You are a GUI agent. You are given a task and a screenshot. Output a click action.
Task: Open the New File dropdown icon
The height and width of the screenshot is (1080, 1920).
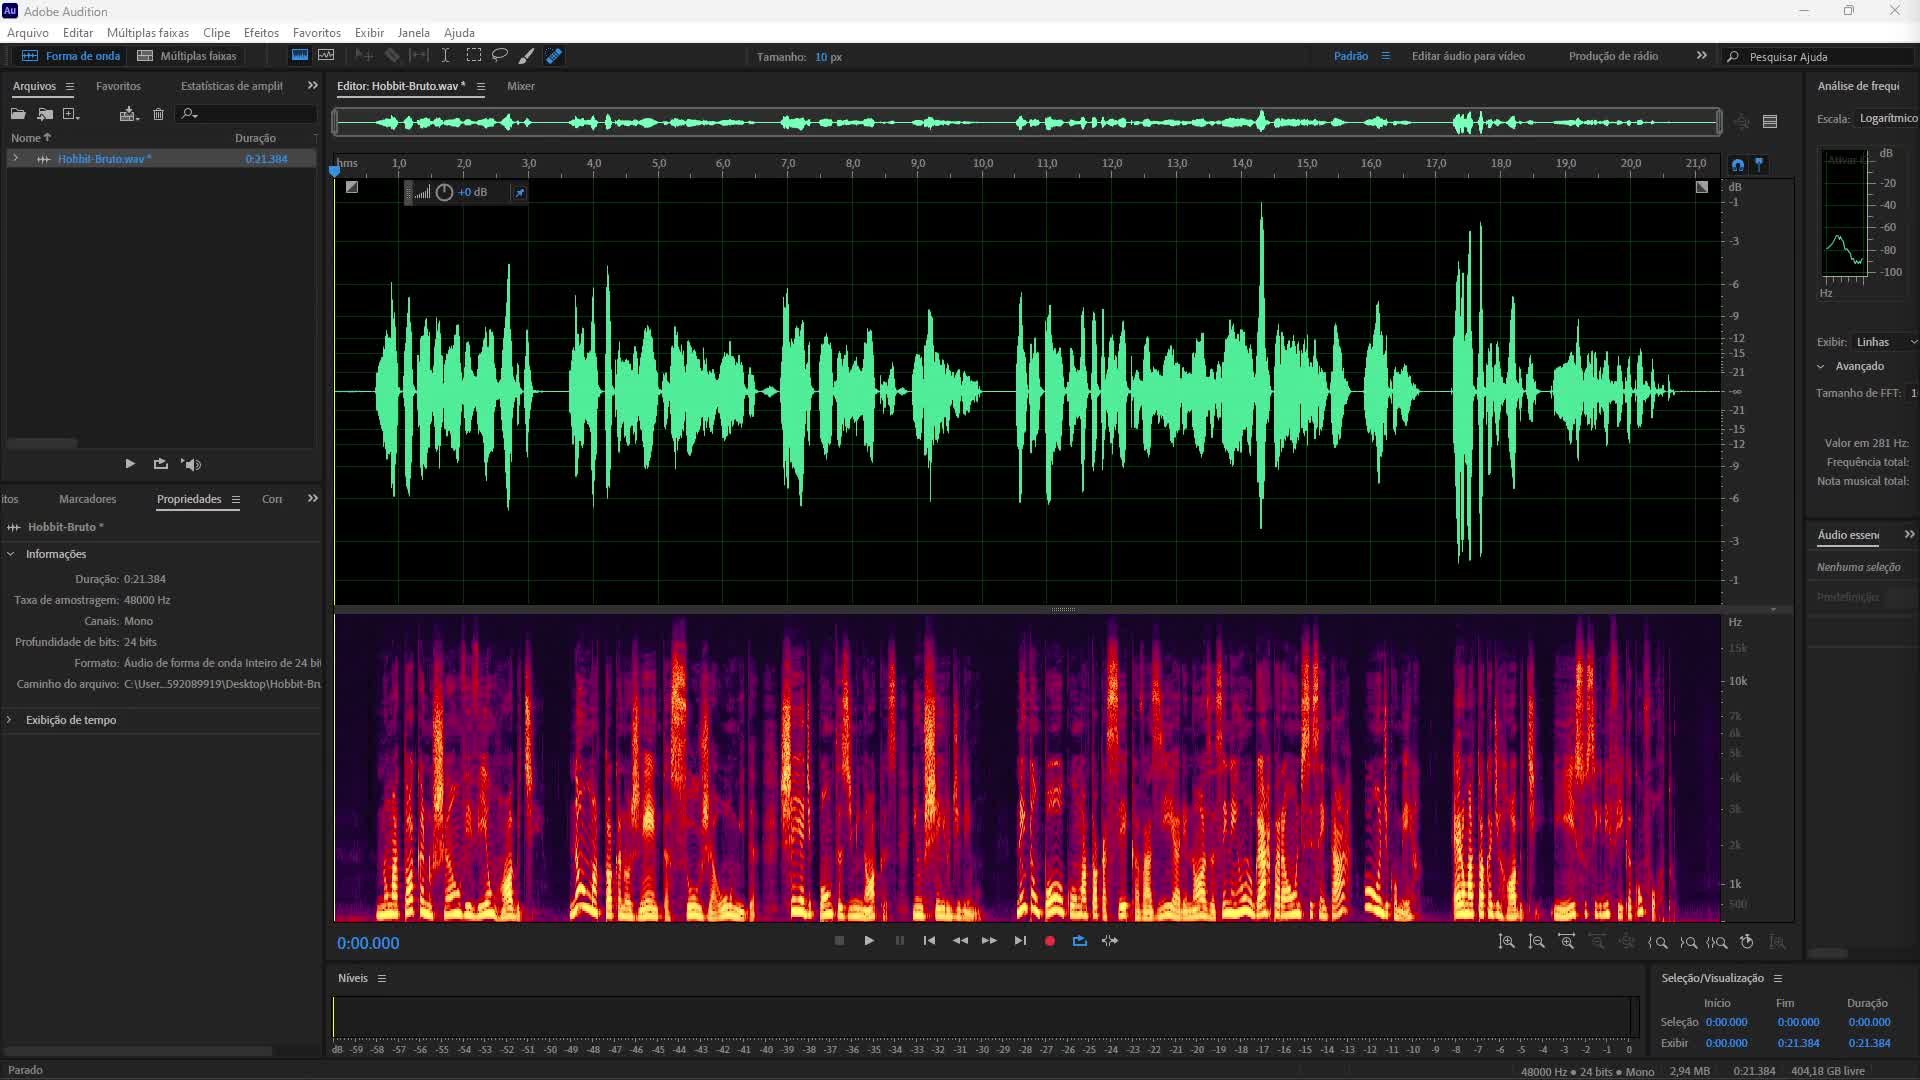[x=71, y=114]
